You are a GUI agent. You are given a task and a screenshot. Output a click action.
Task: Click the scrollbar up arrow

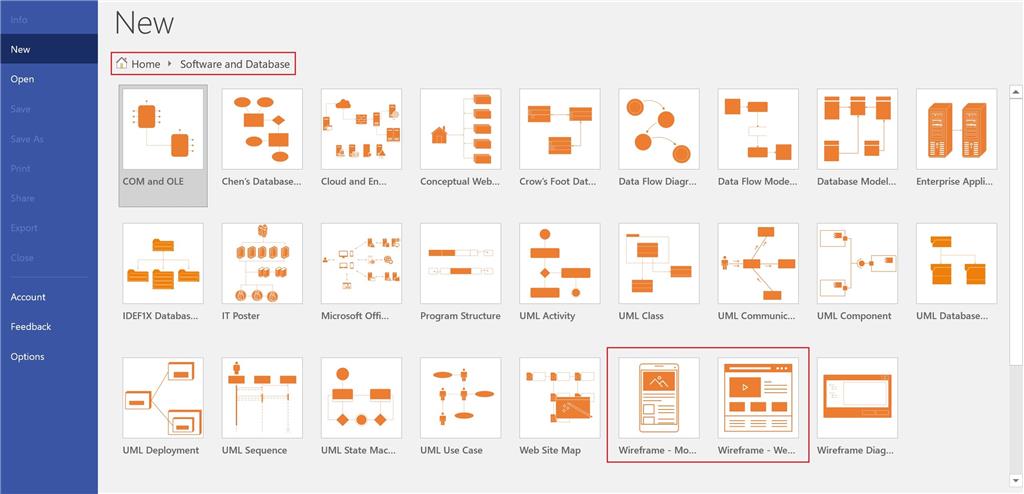(1016, 92)
